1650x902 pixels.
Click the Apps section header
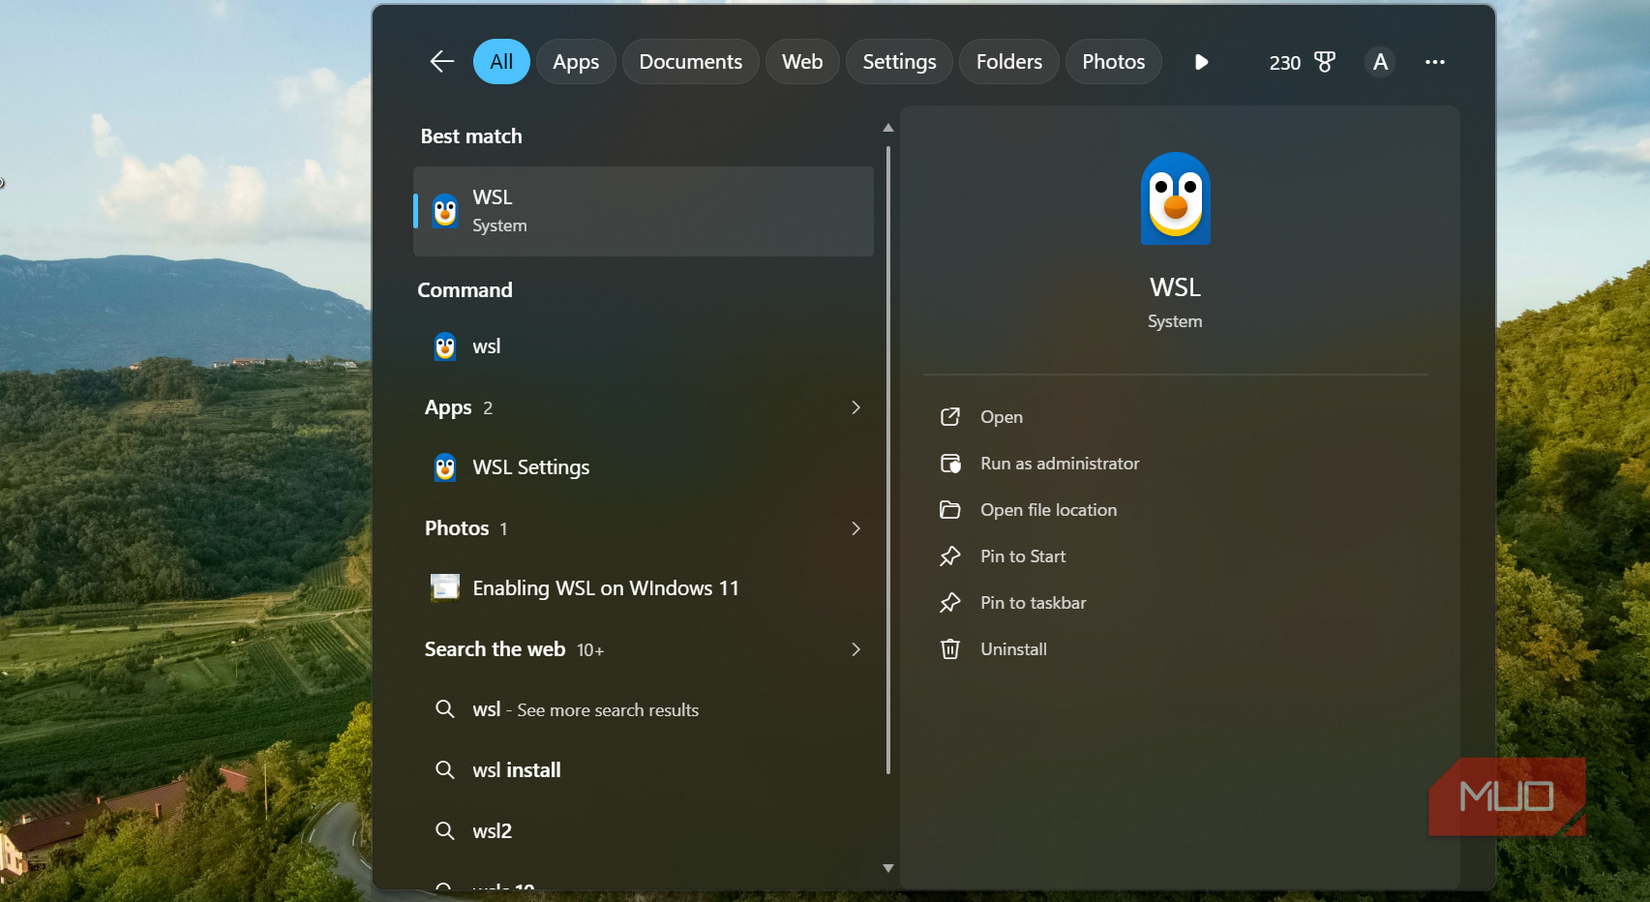point(458,408)
